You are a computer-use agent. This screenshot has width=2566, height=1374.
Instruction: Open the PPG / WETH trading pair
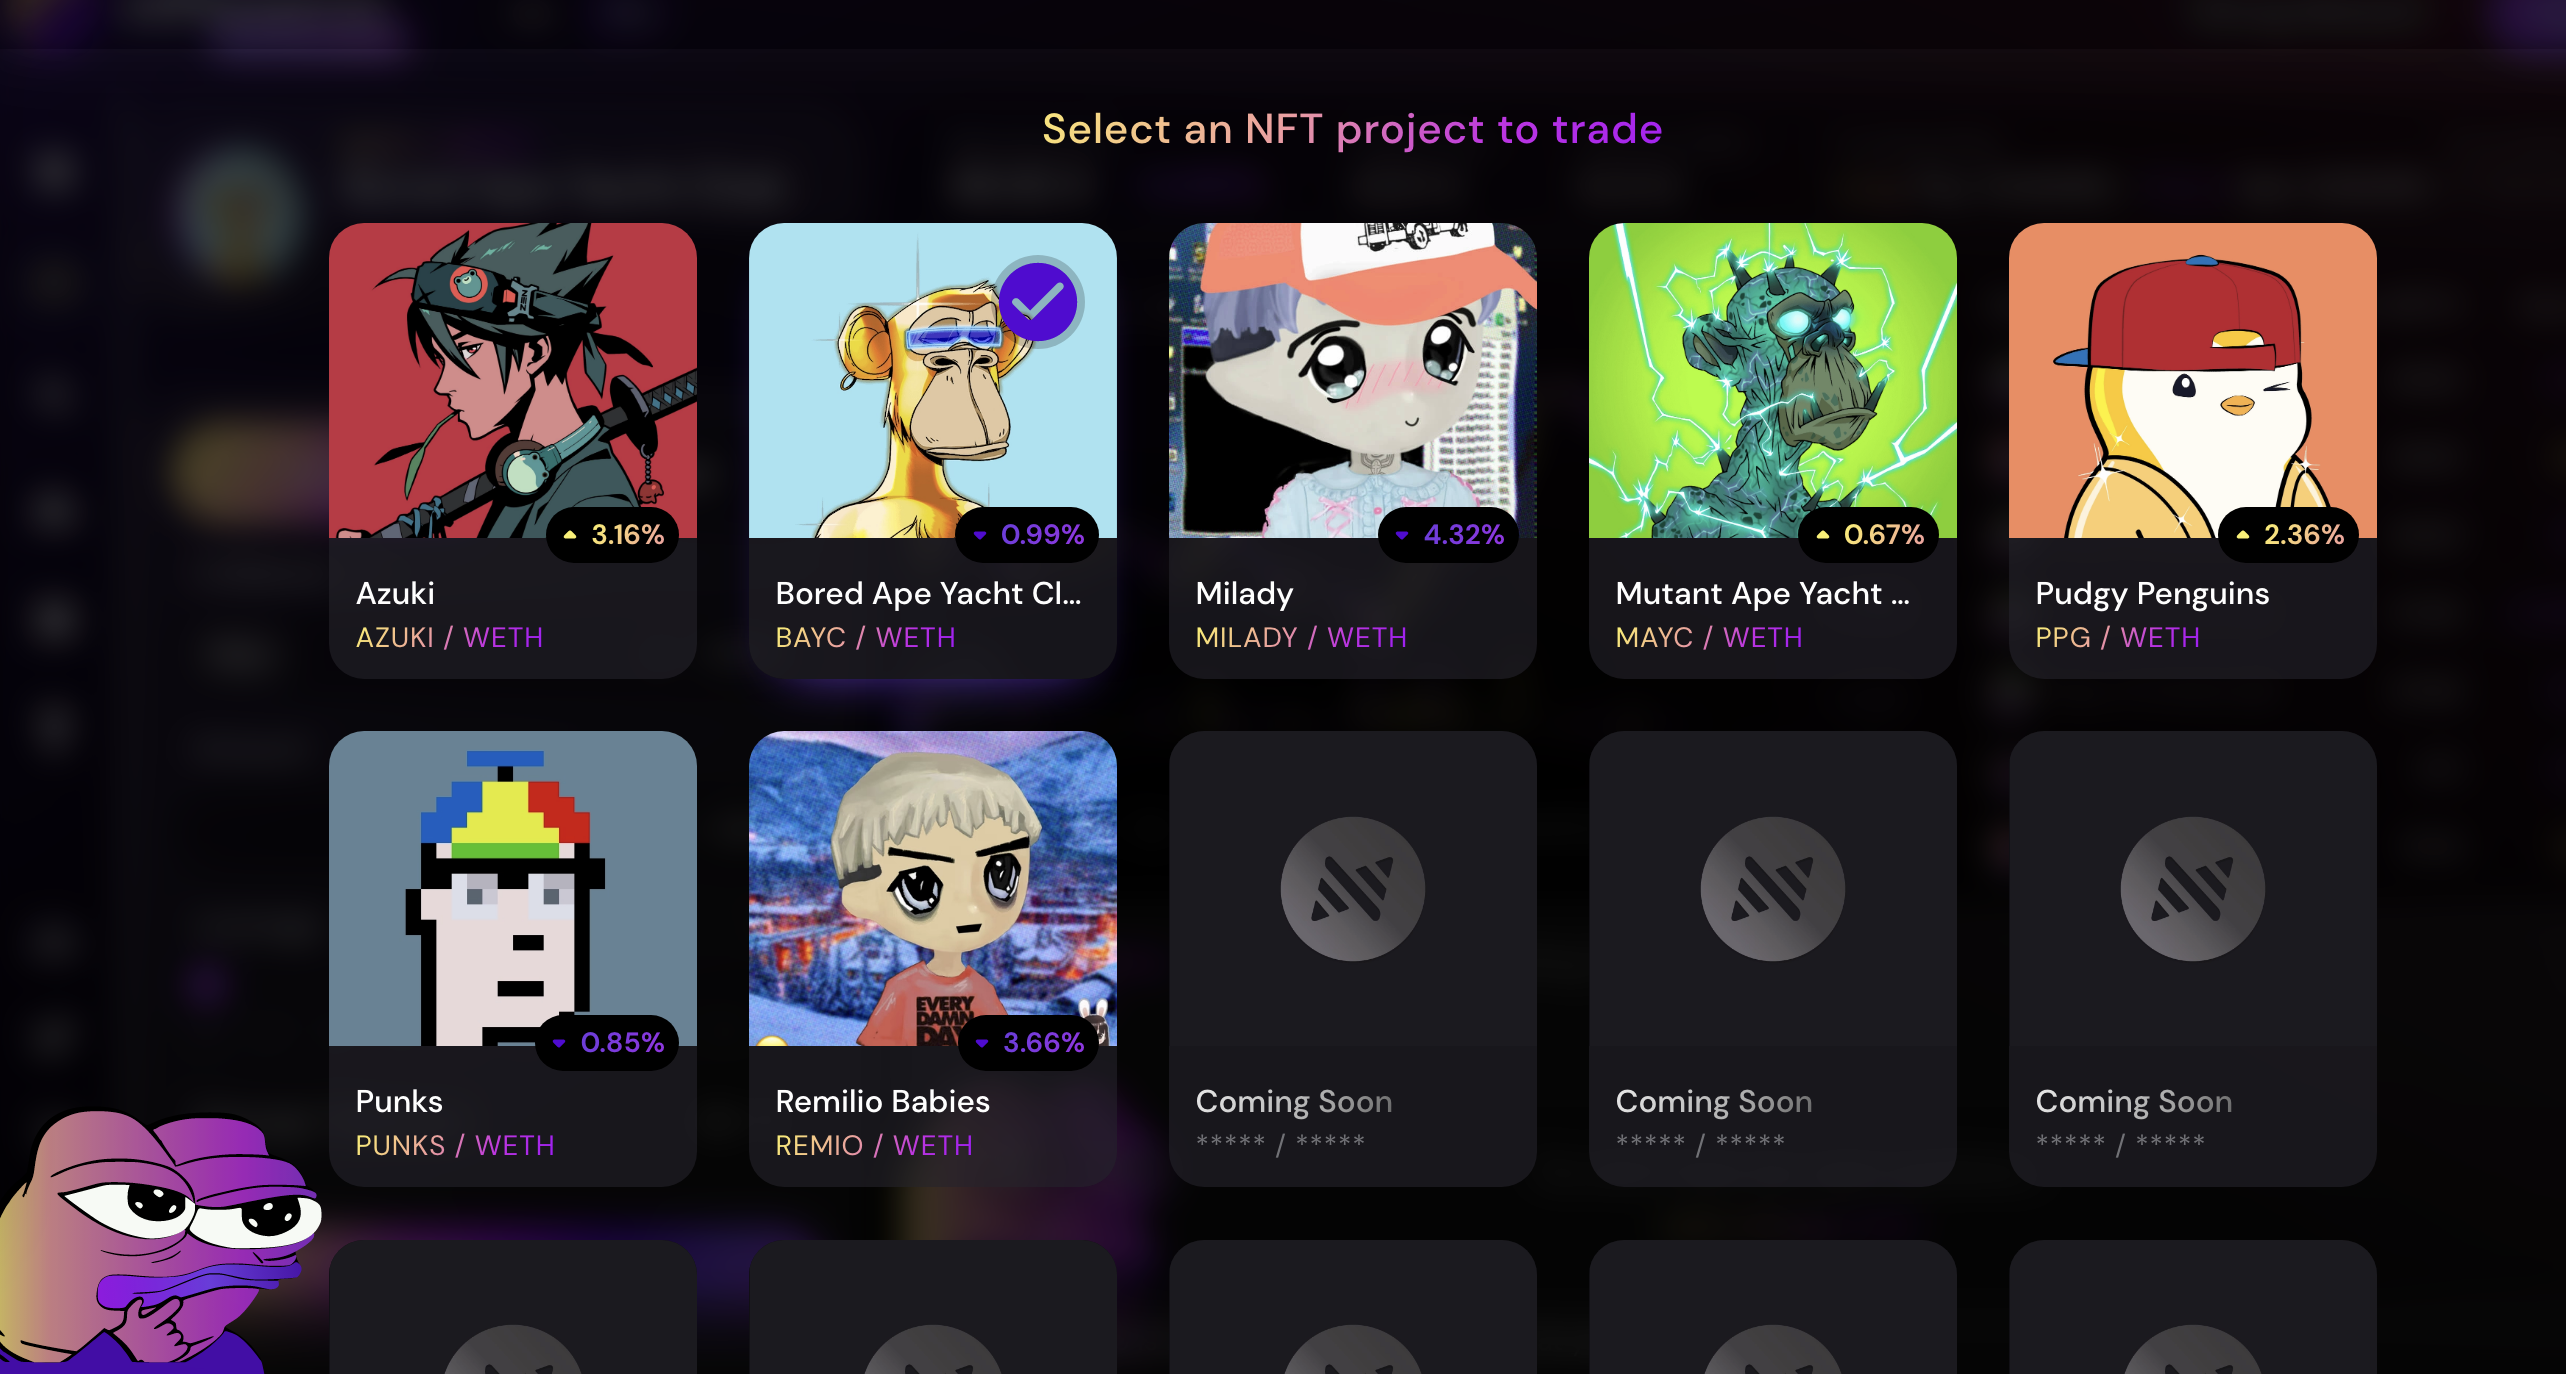2117,638
